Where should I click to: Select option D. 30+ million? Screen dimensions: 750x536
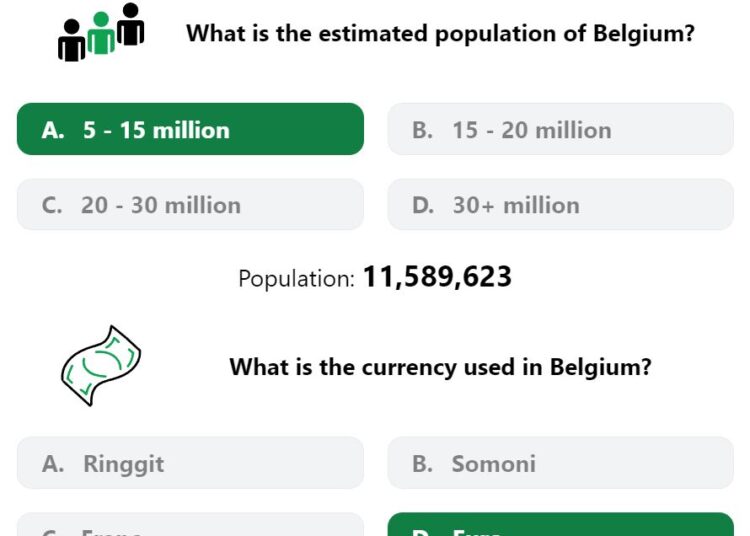(x=560, y=205)
